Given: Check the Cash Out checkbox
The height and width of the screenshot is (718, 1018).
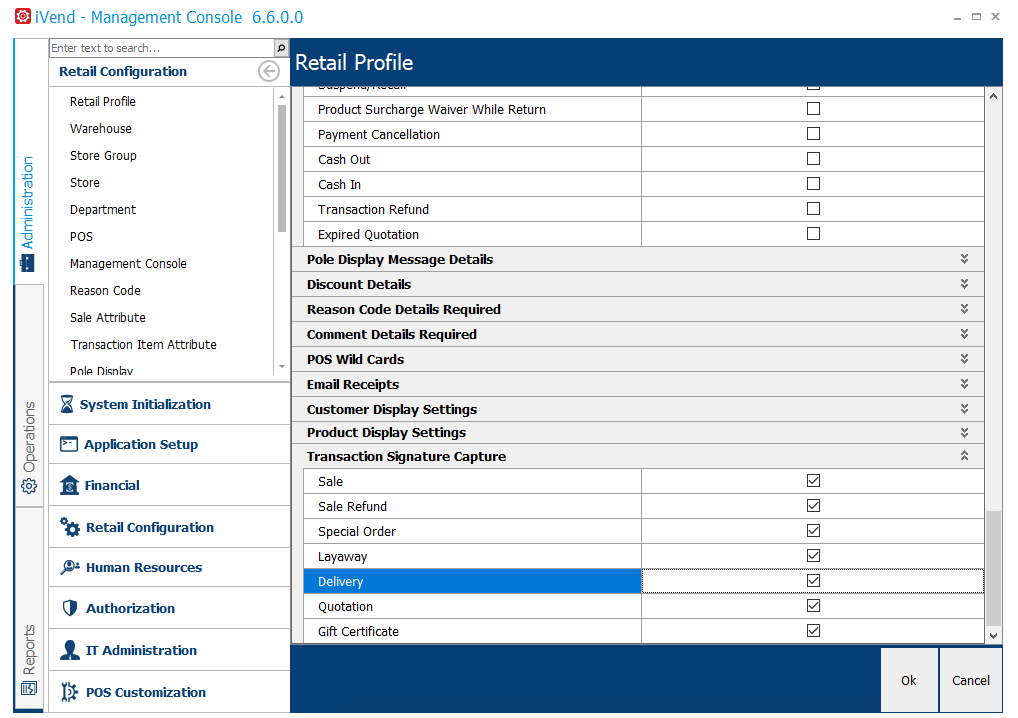Looking at the screenshot, I should point(813,158).
